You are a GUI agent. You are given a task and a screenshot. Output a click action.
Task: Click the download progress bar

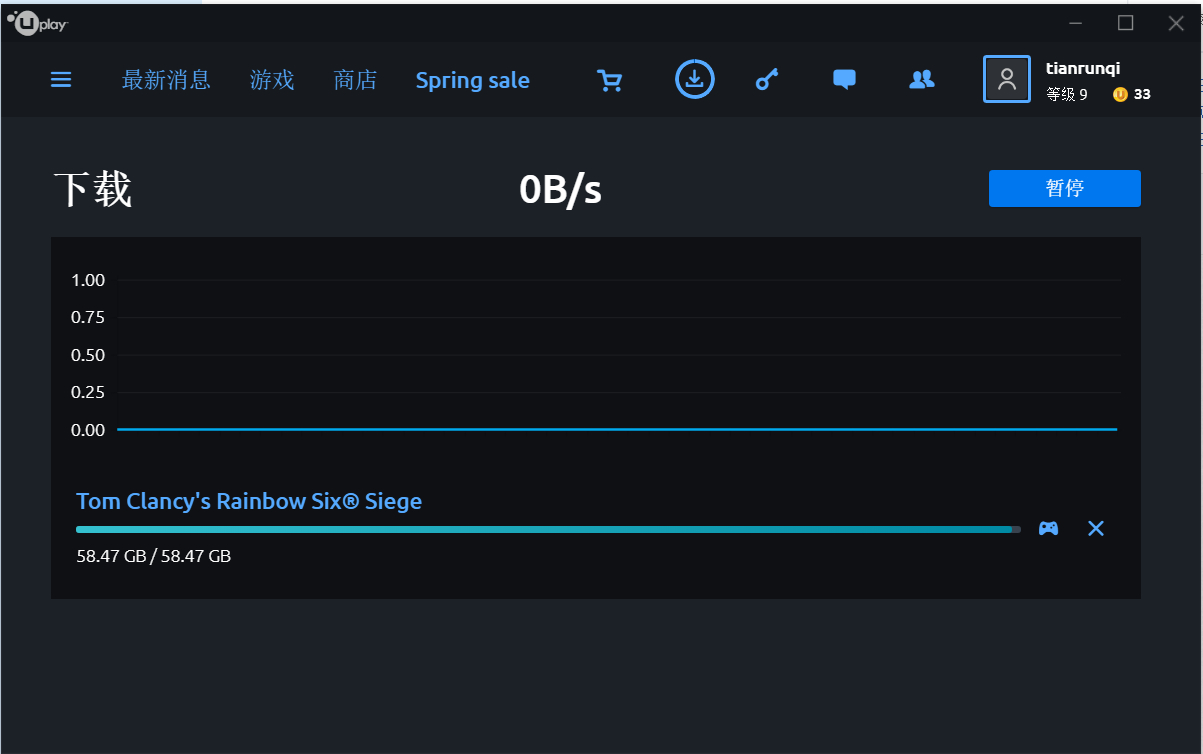[x=547, y=529]
